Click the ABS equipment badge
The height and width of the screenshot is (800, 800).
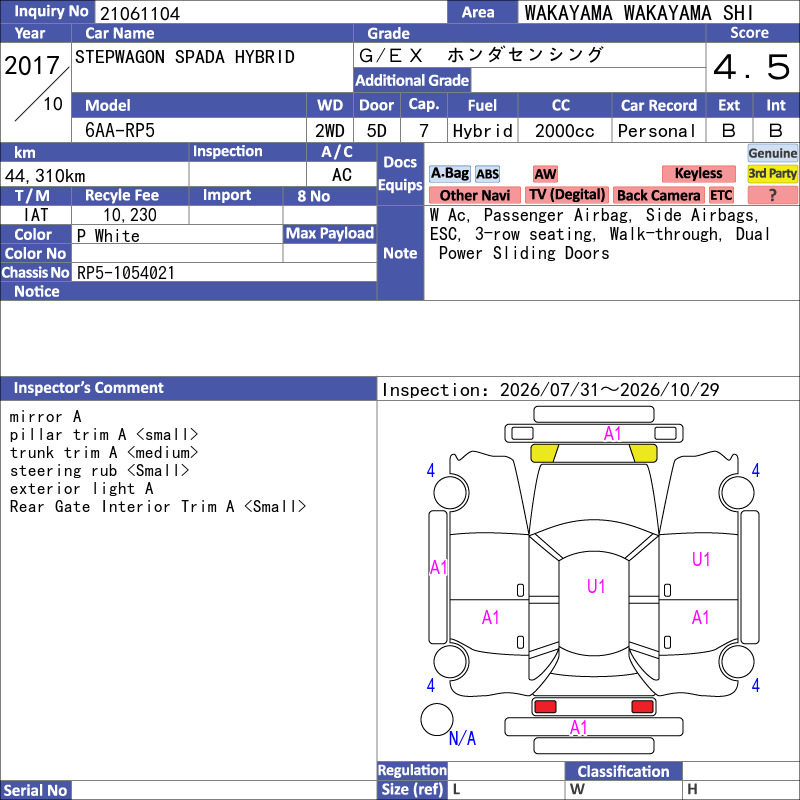(x=487, y=174)
